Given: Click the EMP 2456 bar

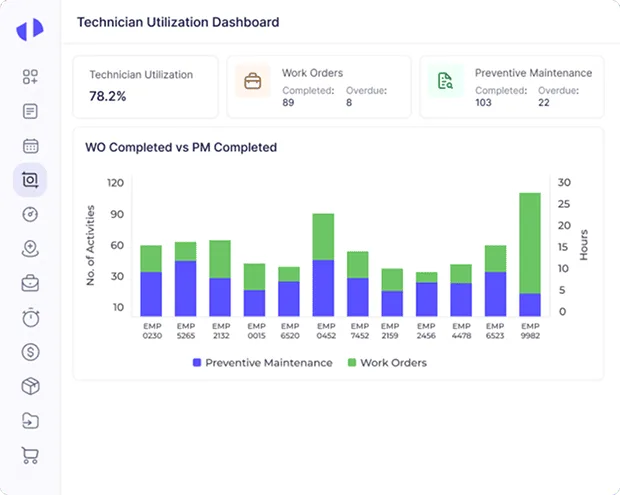Looking at the screenshot, I should [x=427, y=294].
